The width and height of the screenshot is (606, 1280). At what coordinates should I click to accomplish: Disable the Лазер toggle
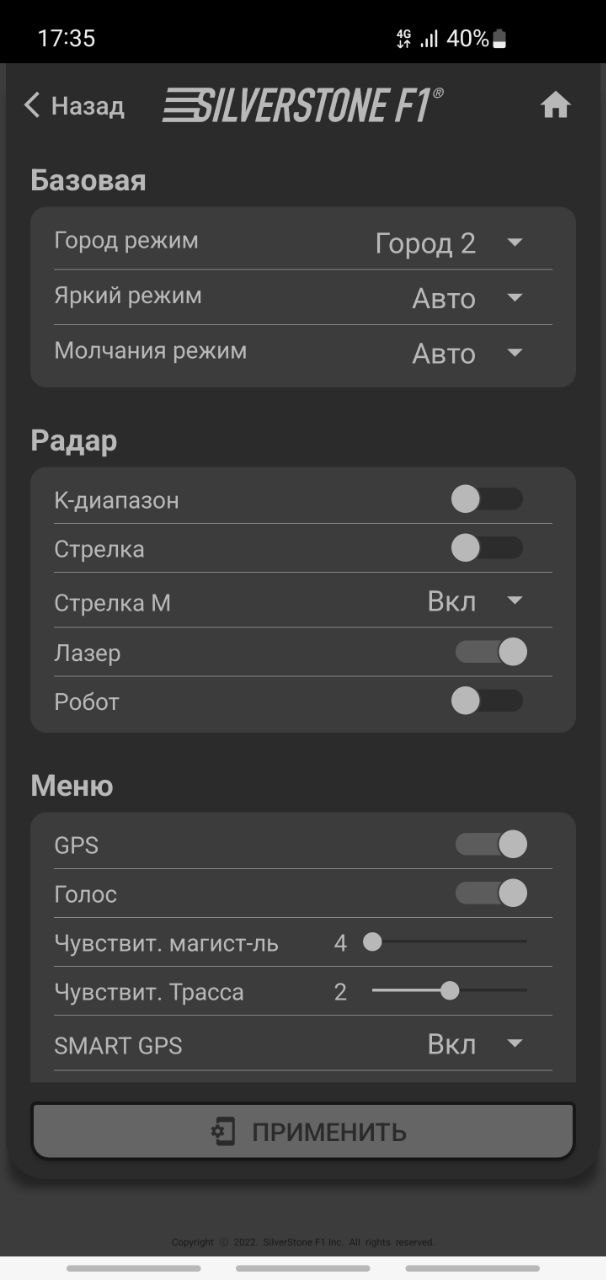tap(490, 652)
